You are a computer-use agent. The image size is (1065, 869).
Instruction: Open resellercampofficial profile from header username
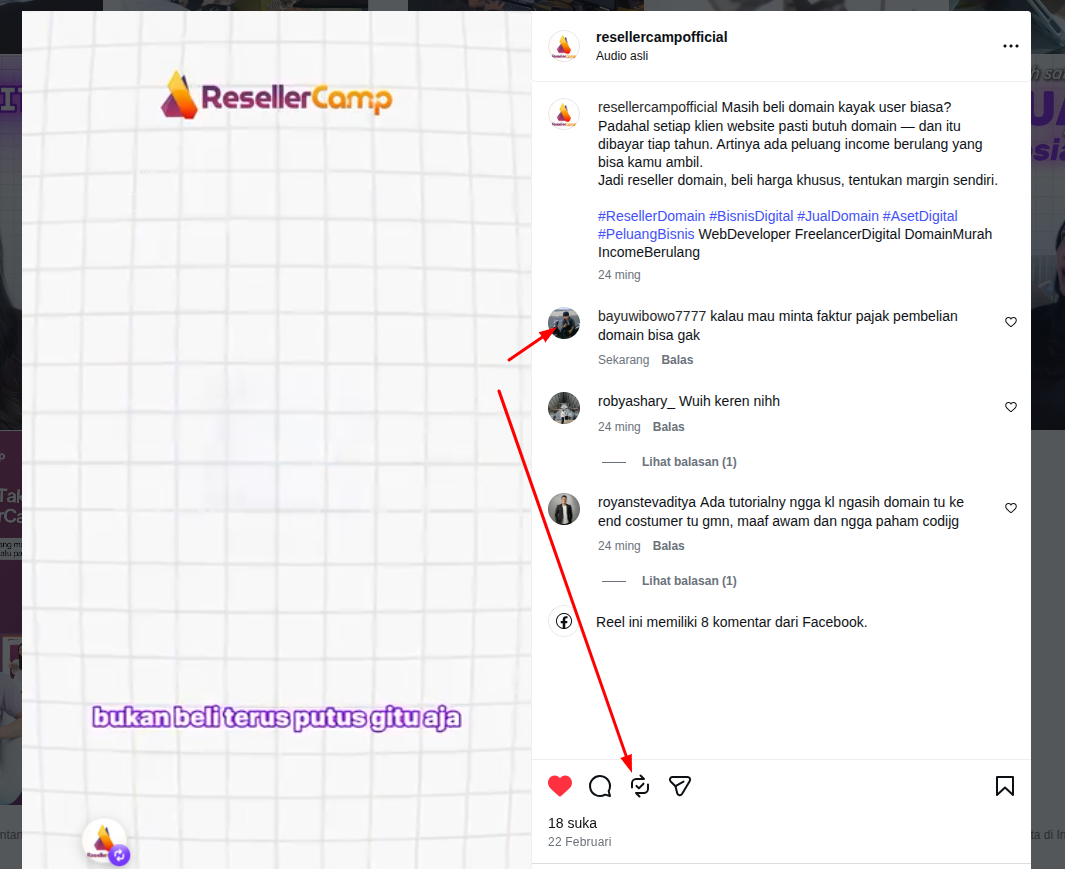click(662, 37)
